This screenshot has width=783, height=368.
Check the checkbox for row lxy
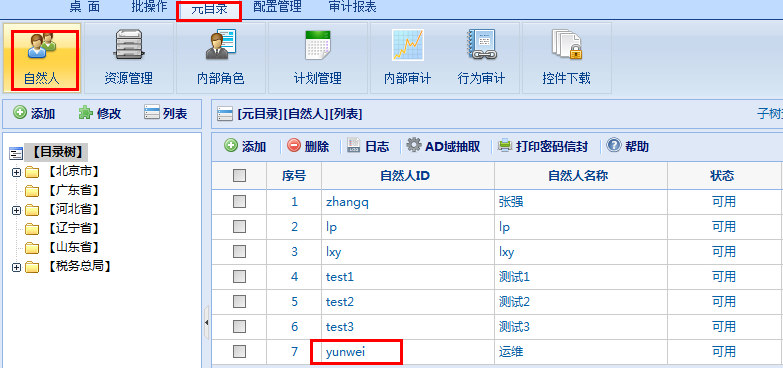[x=240, y=252]
